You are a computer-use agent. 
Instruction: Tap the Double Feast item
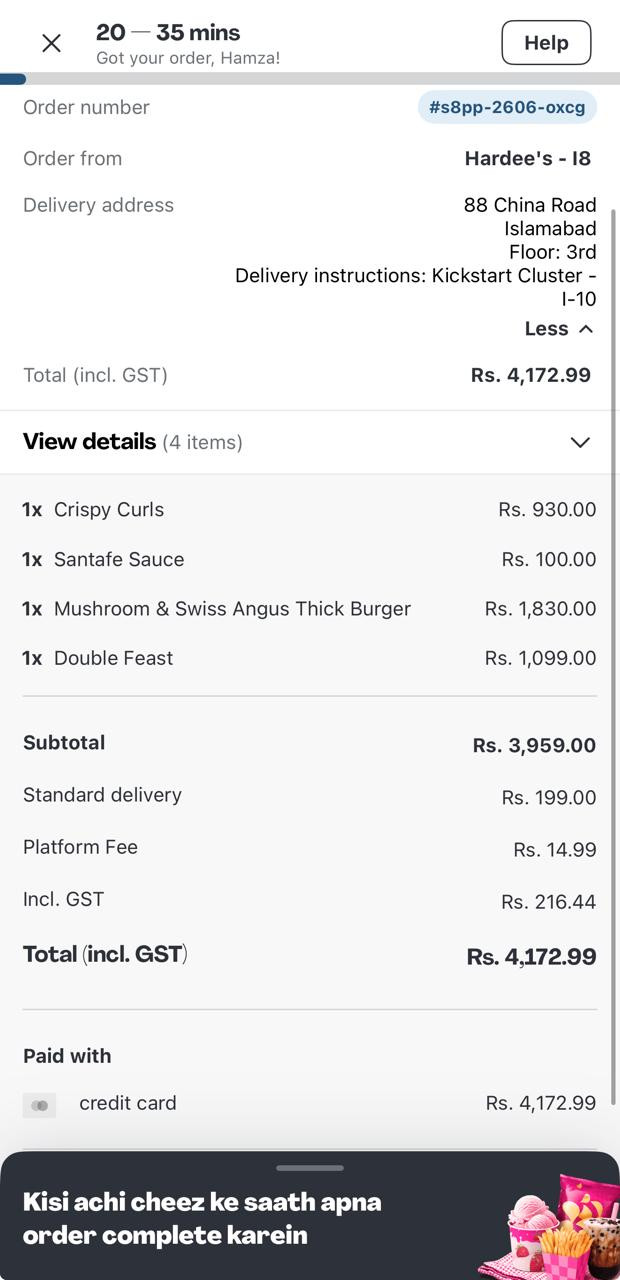click(113, 658)
